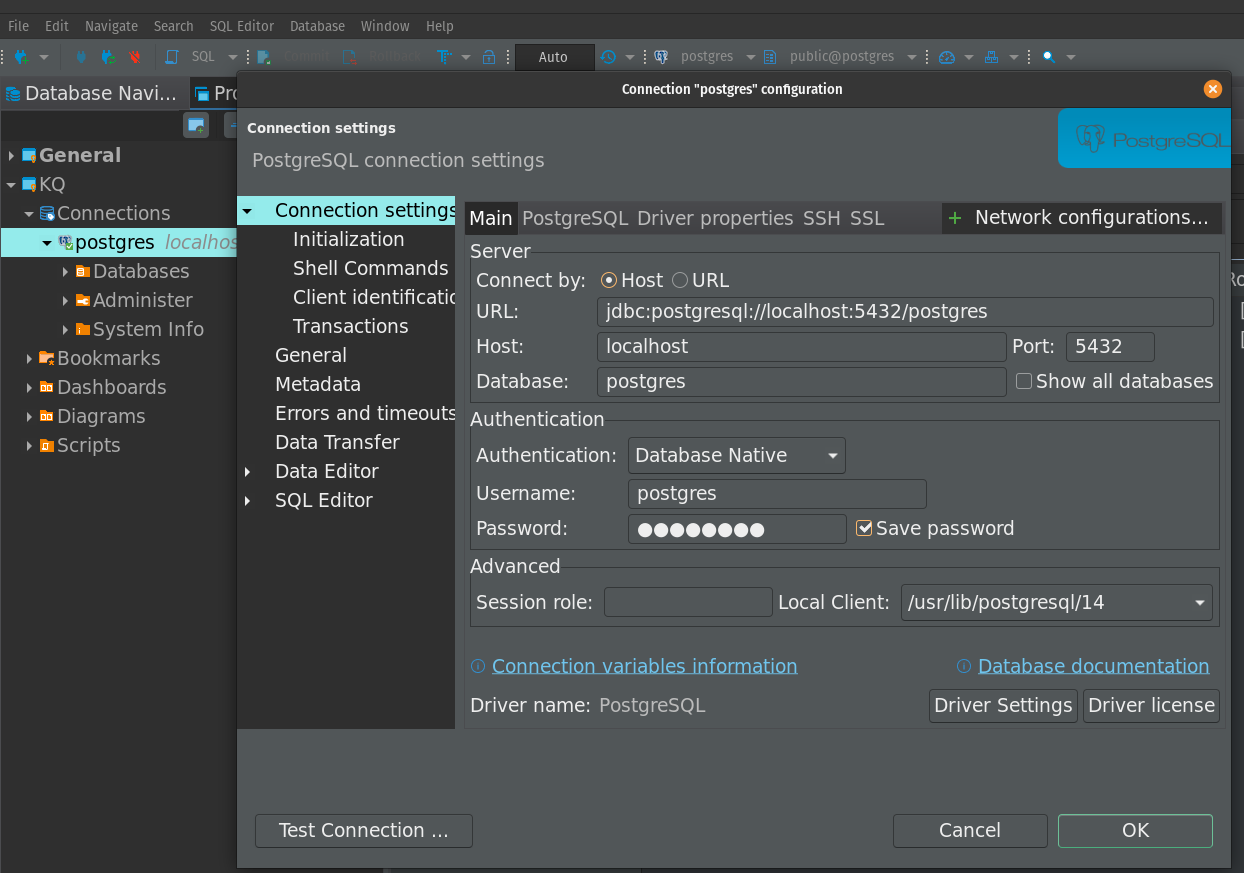Select Metadata in settings tree
Viewport: 1244px width, 873px height.
pyautogui.click(x=317, y=384)
